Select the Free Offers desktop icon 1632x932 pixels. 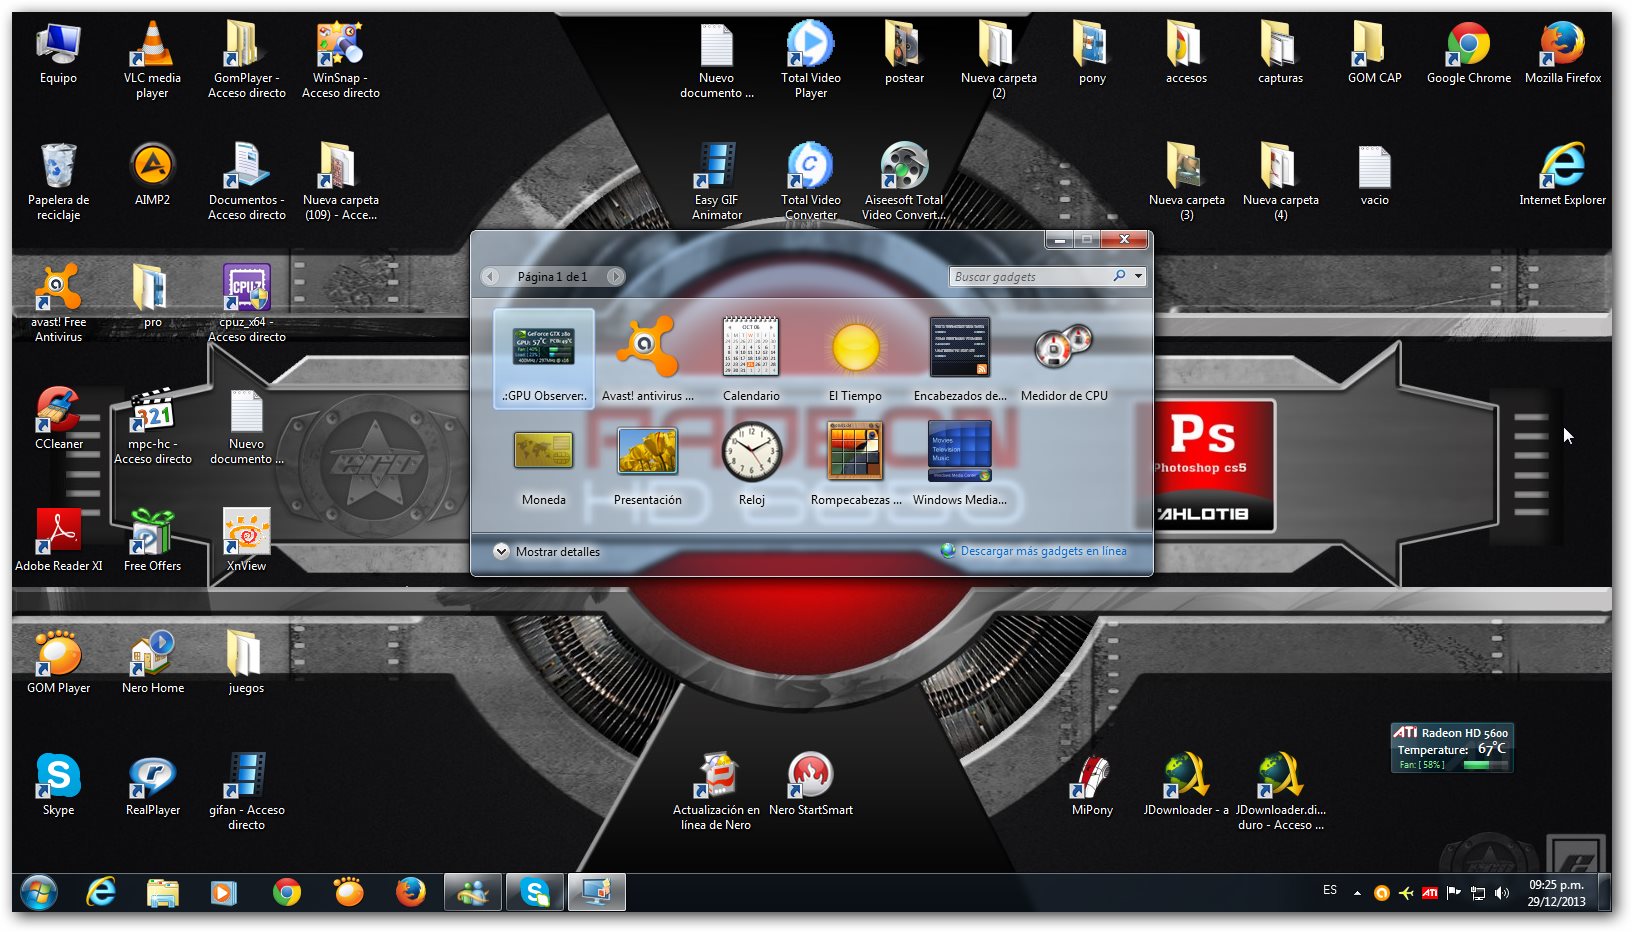(x=152, y=541)
